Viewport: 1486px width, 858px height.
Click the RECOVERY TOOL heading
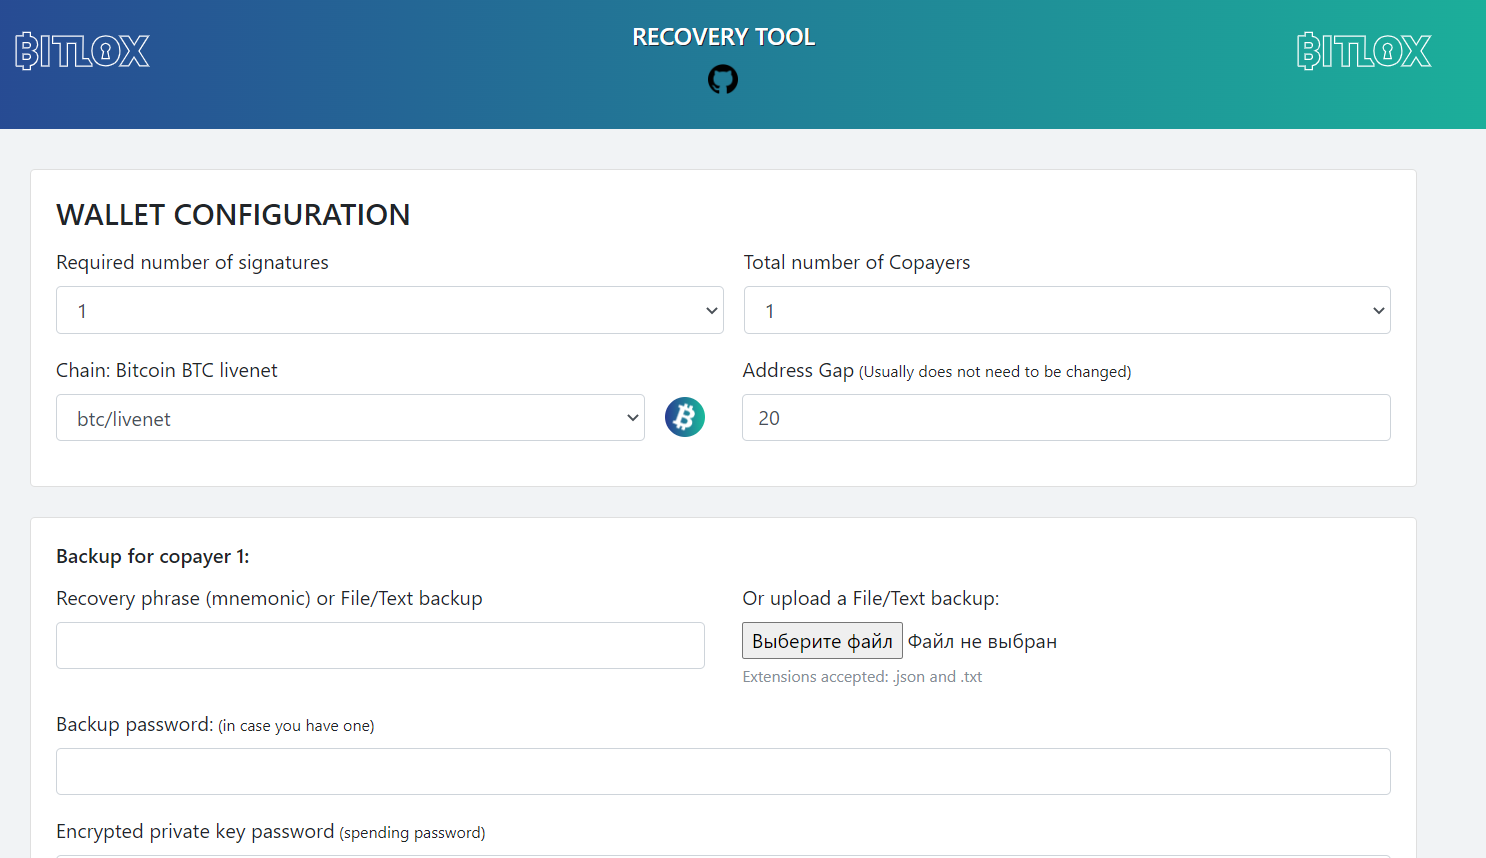tap(724, 37)
